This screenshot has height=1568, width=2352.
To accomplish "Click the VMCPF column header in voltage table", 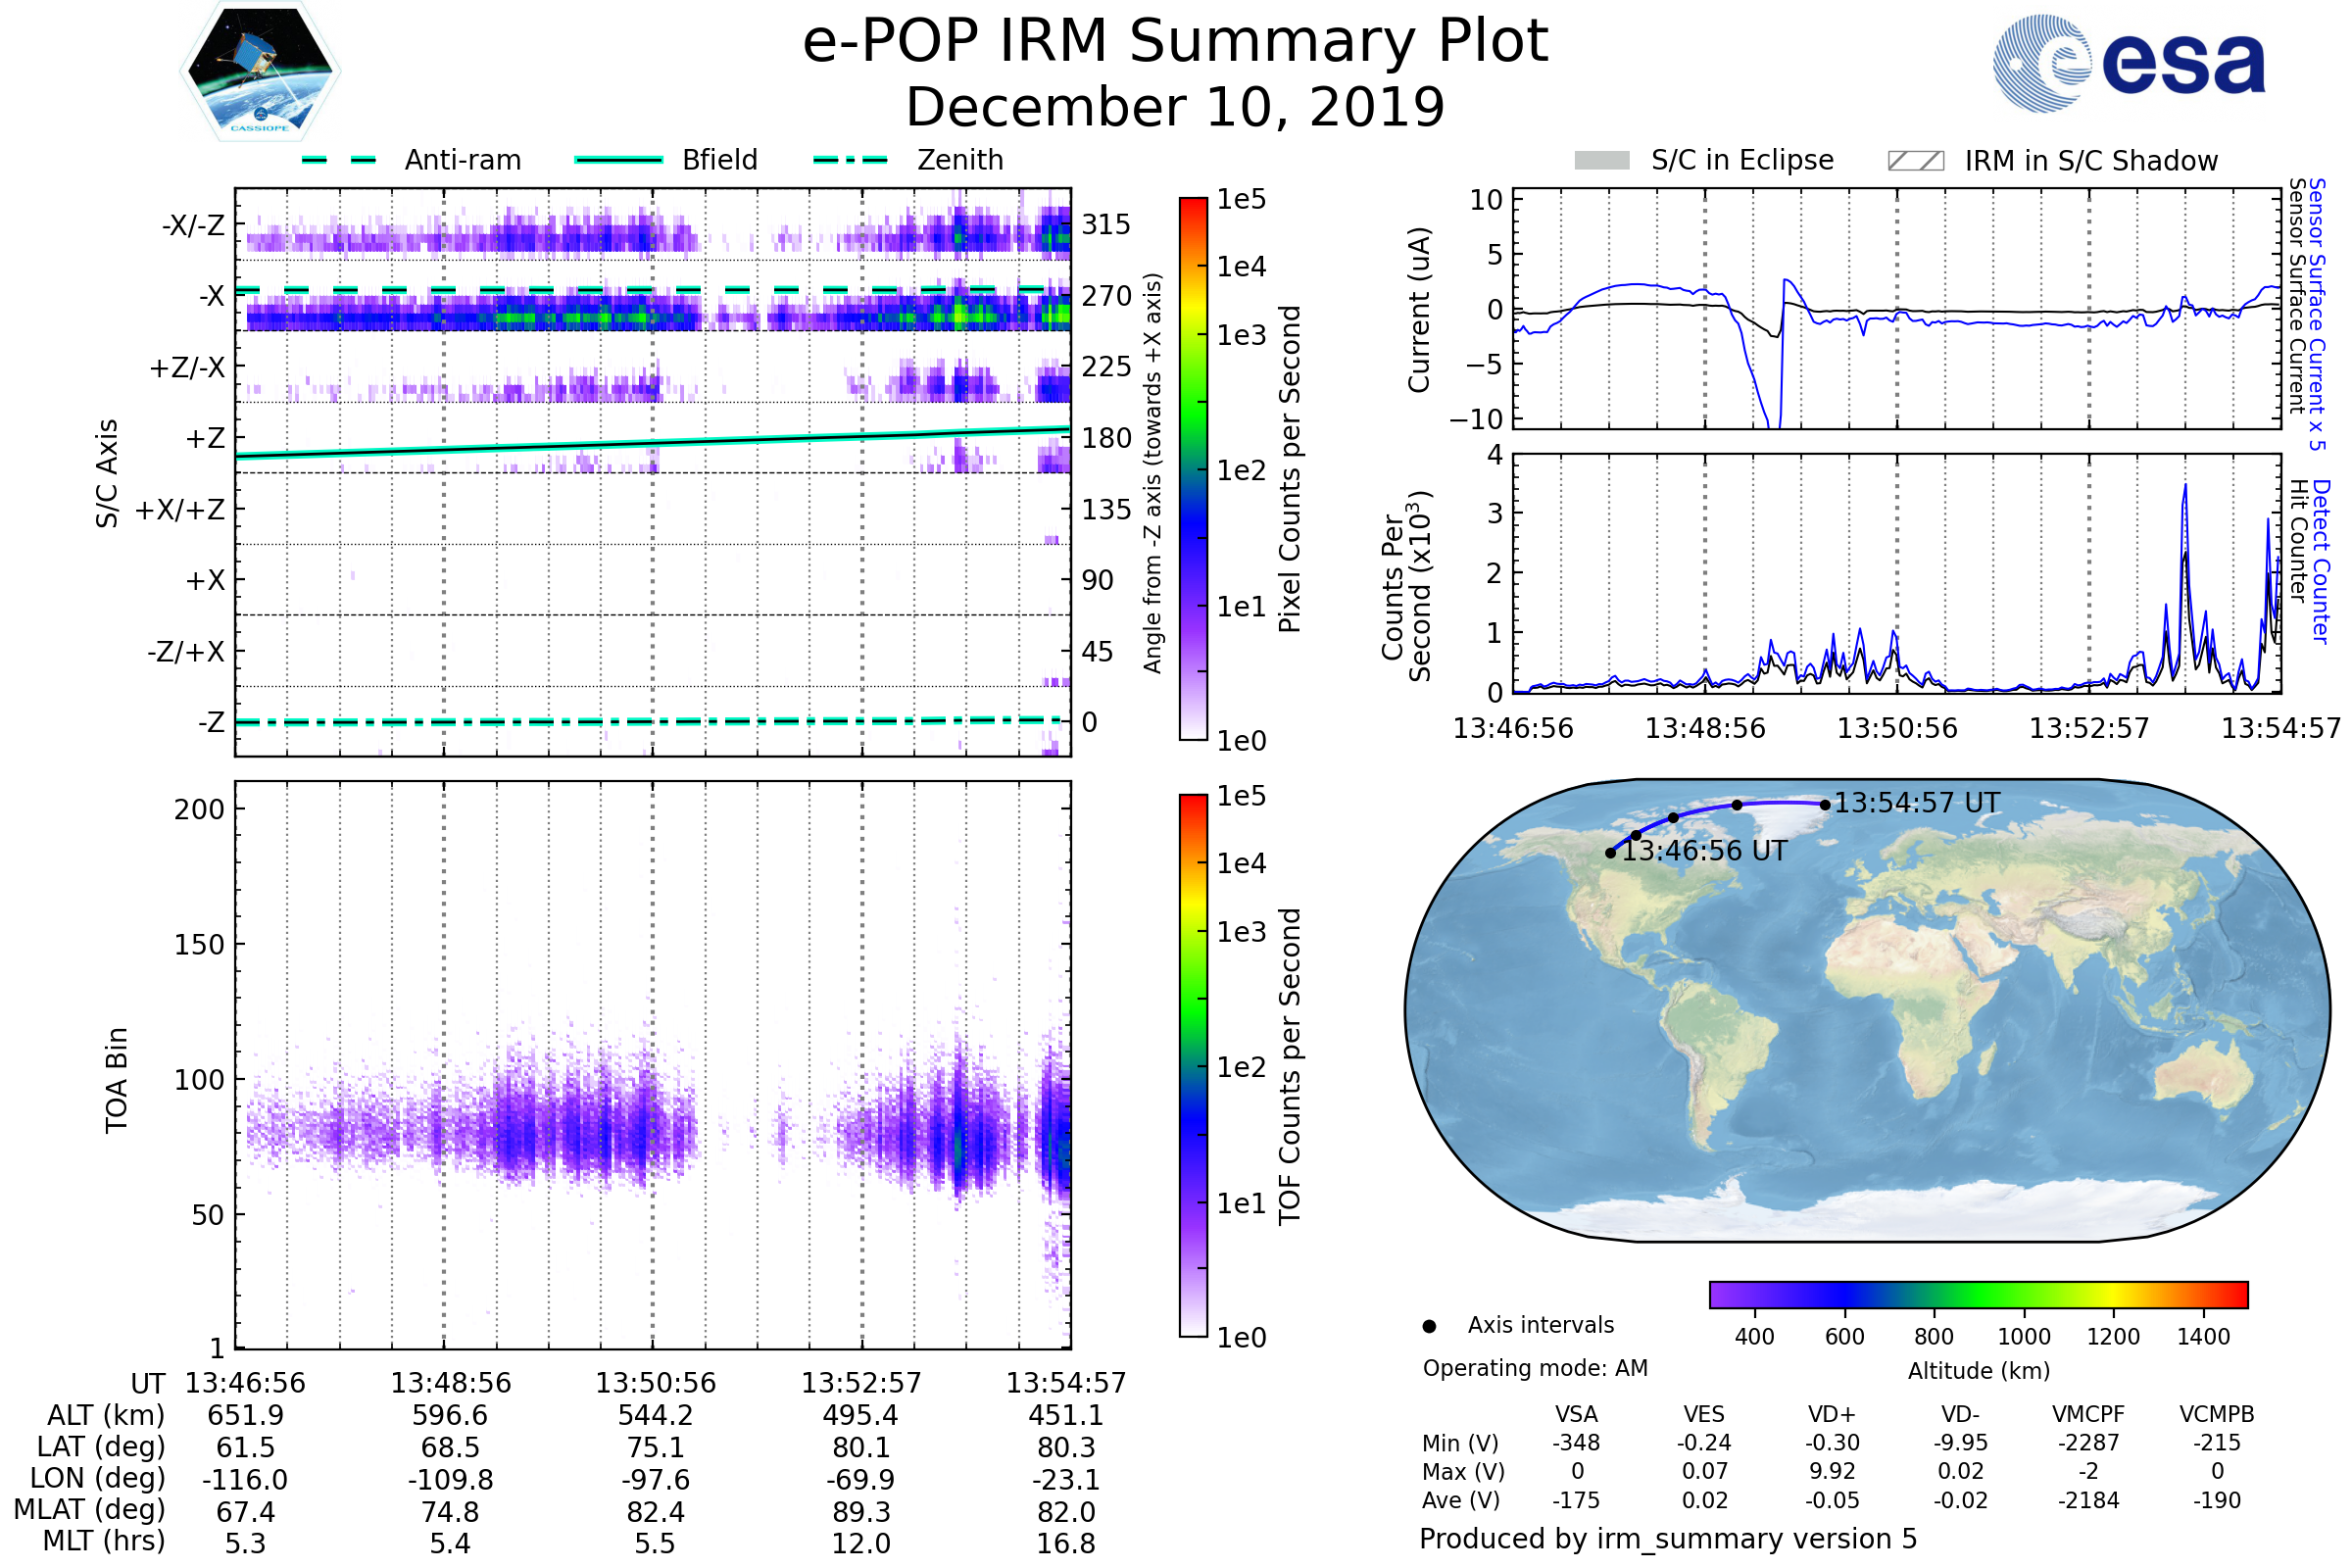I will click(2088, 1414).
